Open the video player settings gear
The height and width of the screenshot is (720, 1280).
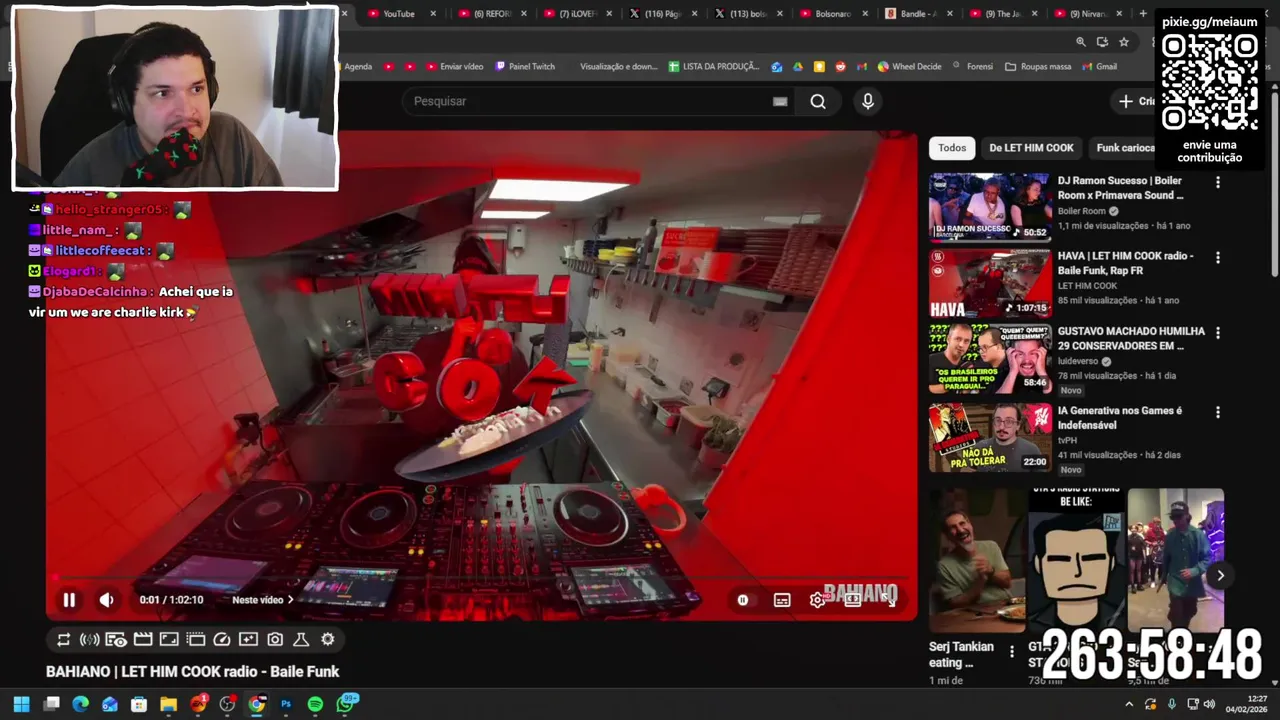tap(817, 600)
